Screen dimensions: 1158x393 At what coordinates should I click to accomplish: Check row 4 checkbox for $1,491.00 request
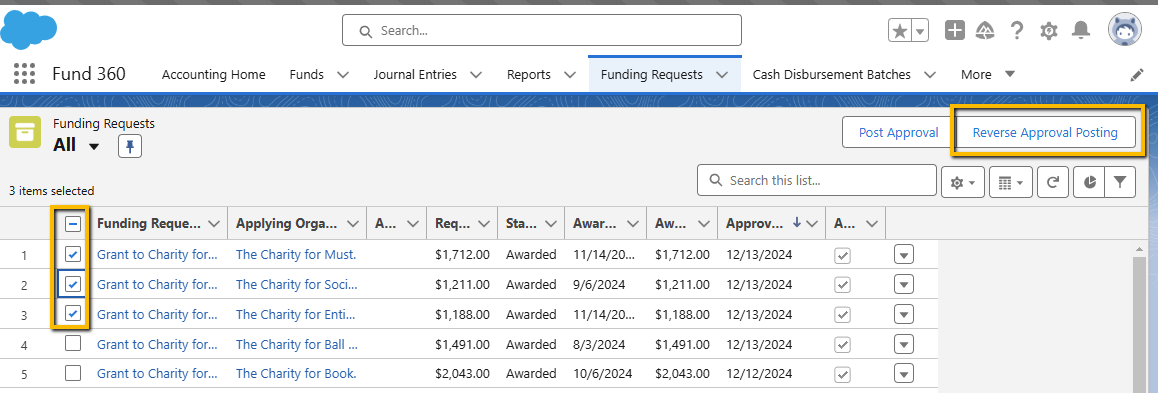(73, 344)
